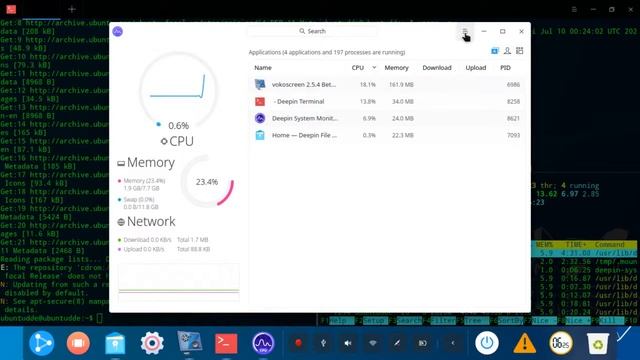
Task: Click the vokoscreen app icon in list
Action: (x=260, y=84)
